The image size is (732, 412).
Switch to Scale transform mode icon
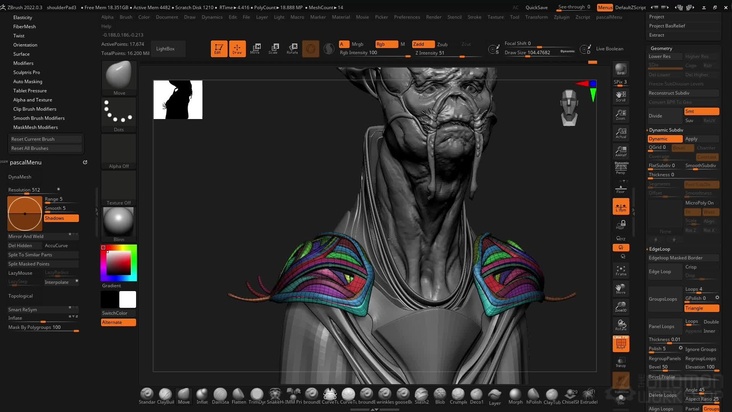pyautogui.click(x=274, y=49)
